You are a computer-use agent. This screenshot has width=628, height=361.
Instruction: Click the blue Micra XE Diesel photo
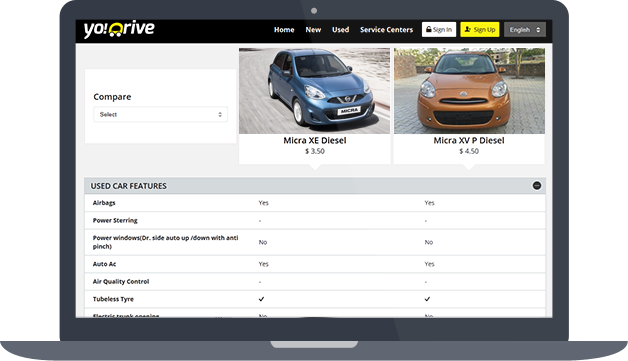point(314,91)
